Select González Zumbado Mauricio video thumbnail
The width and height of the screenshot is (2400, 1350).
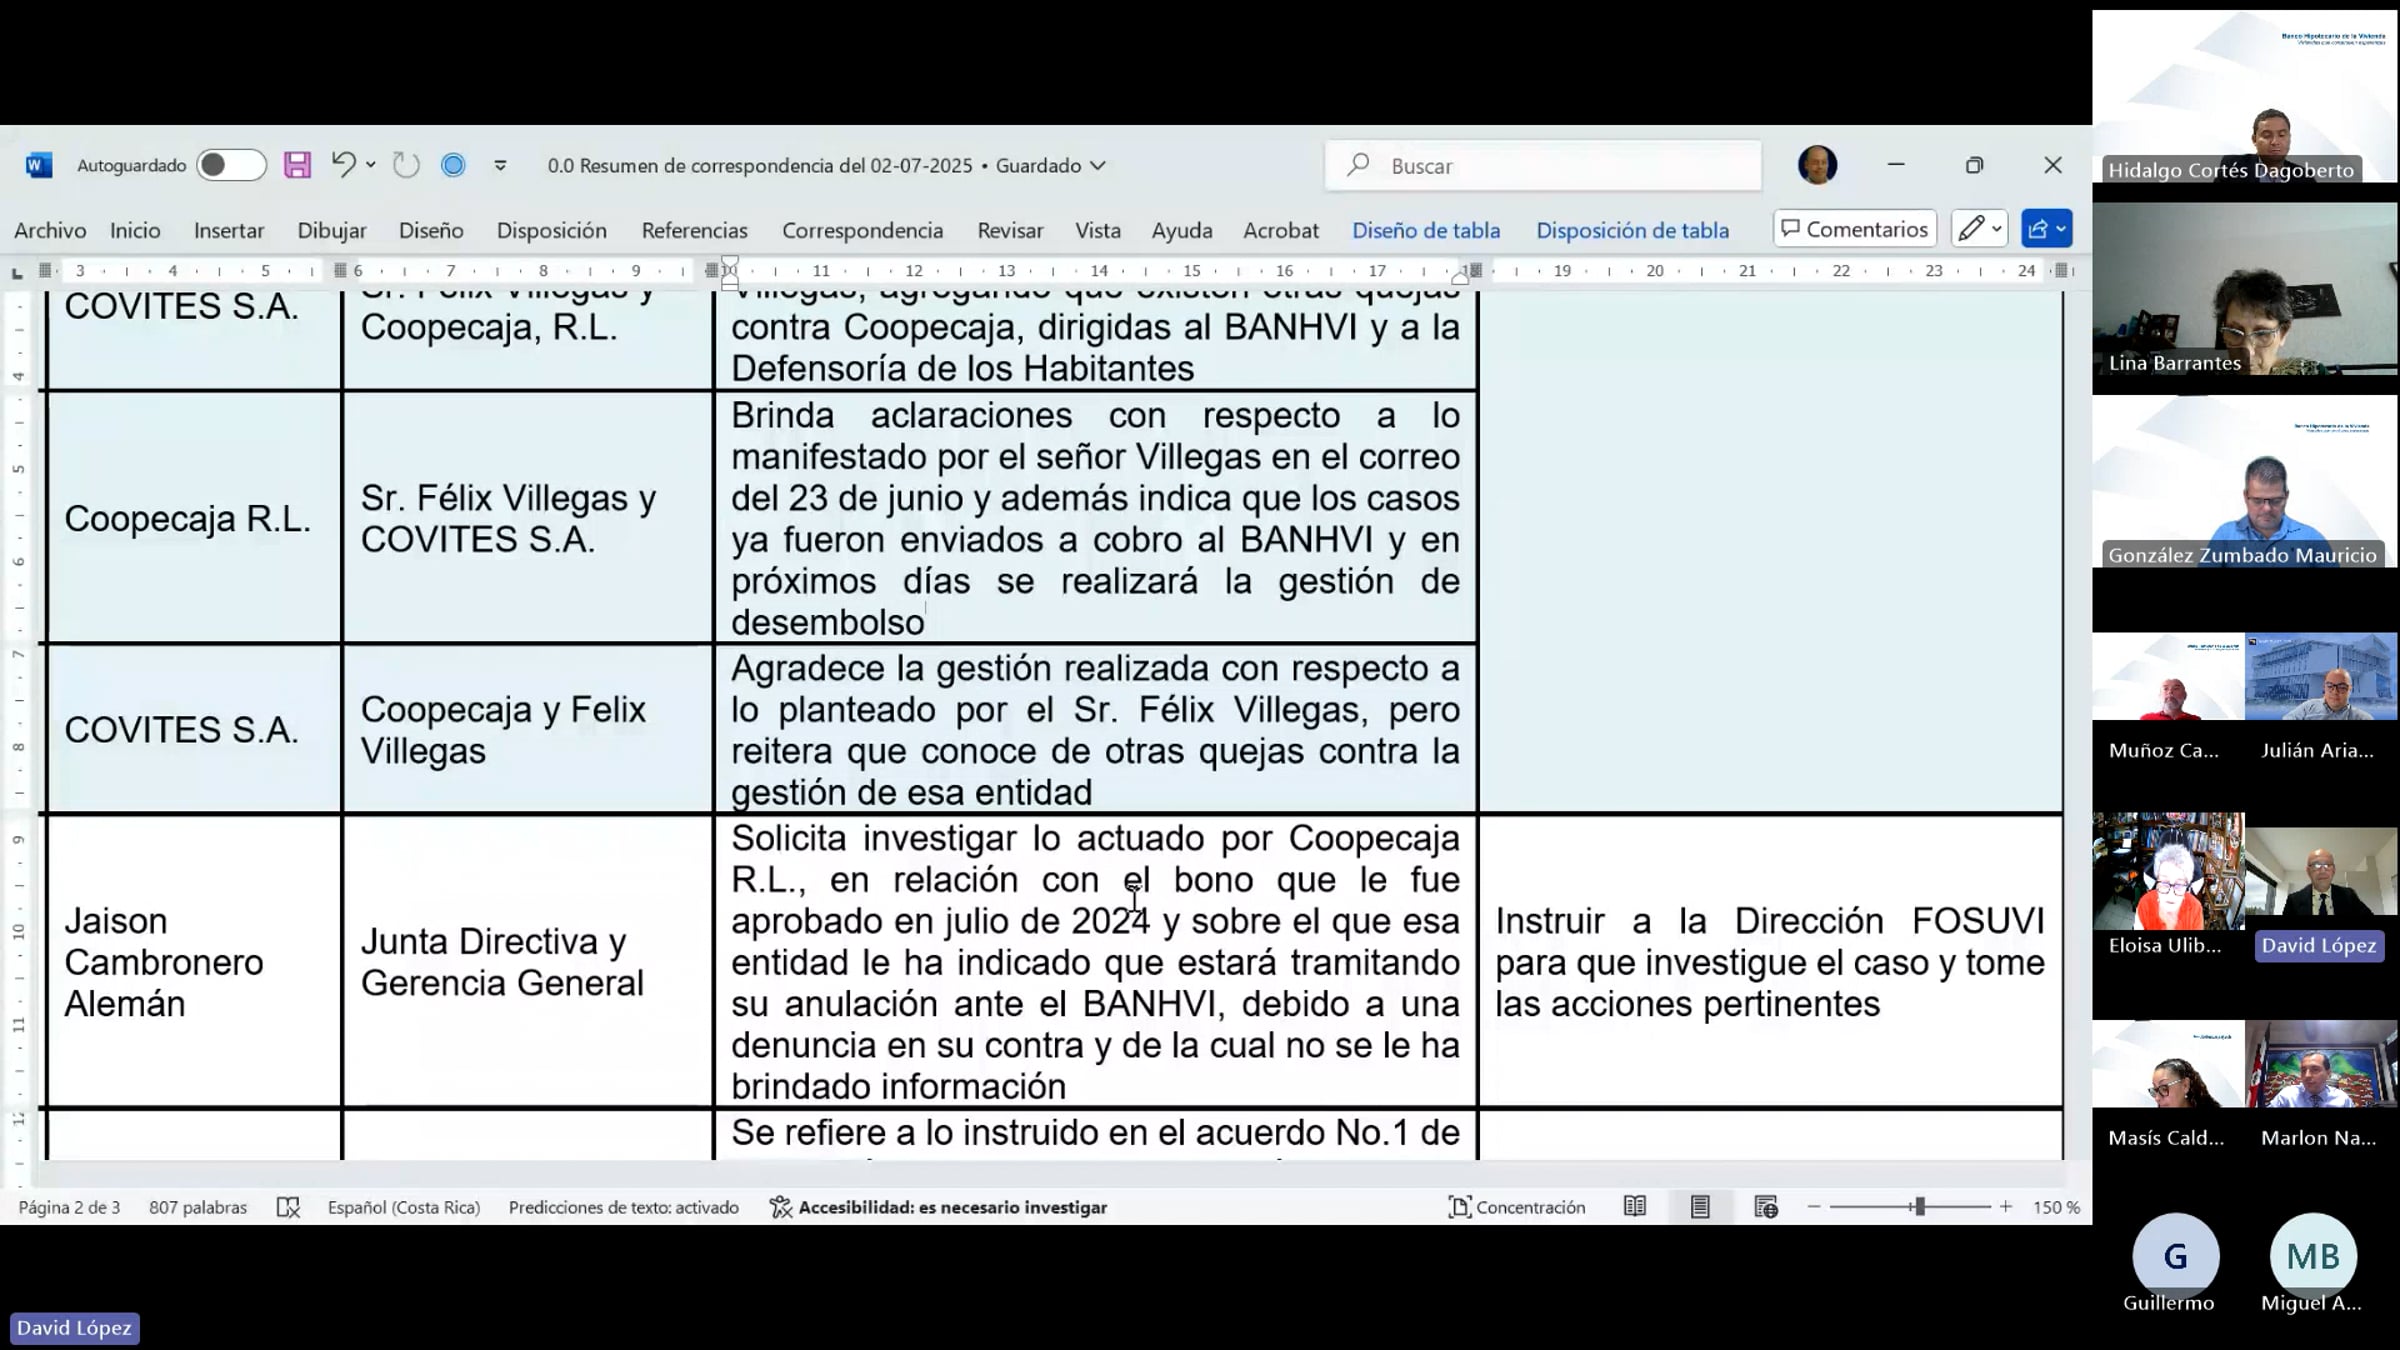tap(2244, 482)
